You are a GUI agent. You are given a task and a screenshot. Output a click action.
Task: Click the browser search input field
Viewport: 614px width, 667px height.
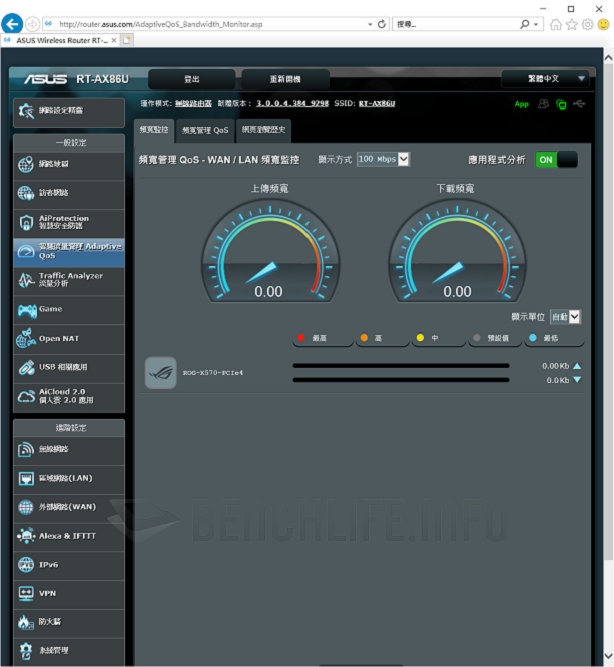click(456, 24)
